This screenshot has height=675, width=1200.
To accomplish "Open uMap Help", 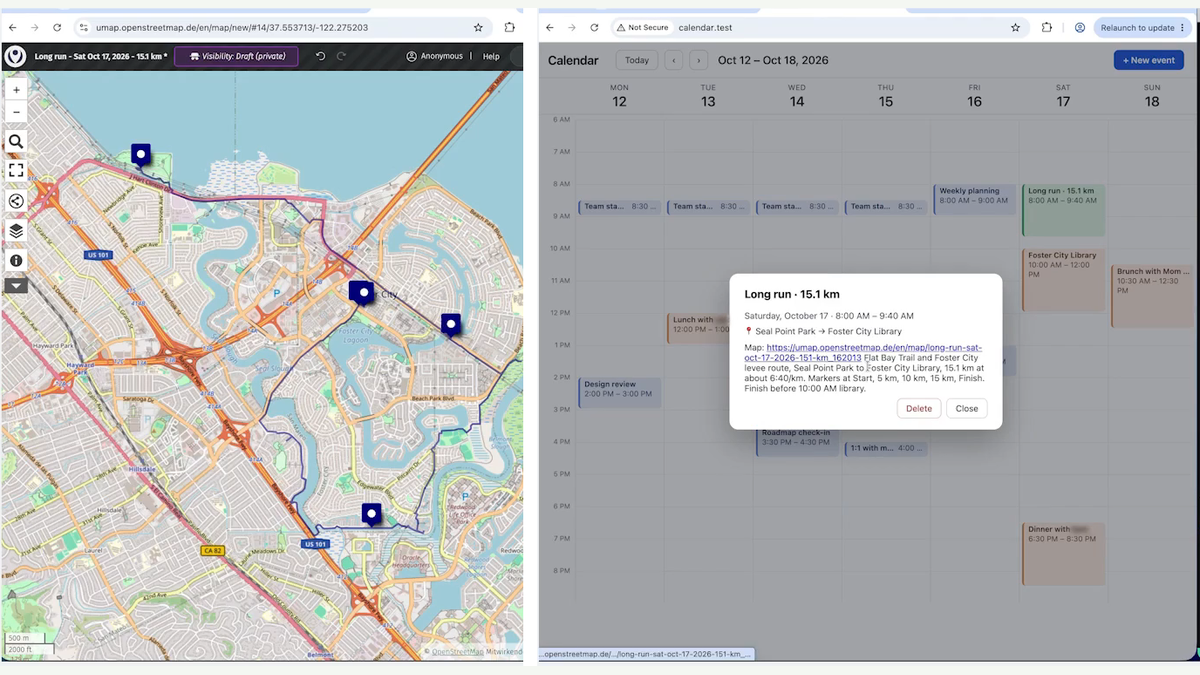I will [x=491, y=56].
